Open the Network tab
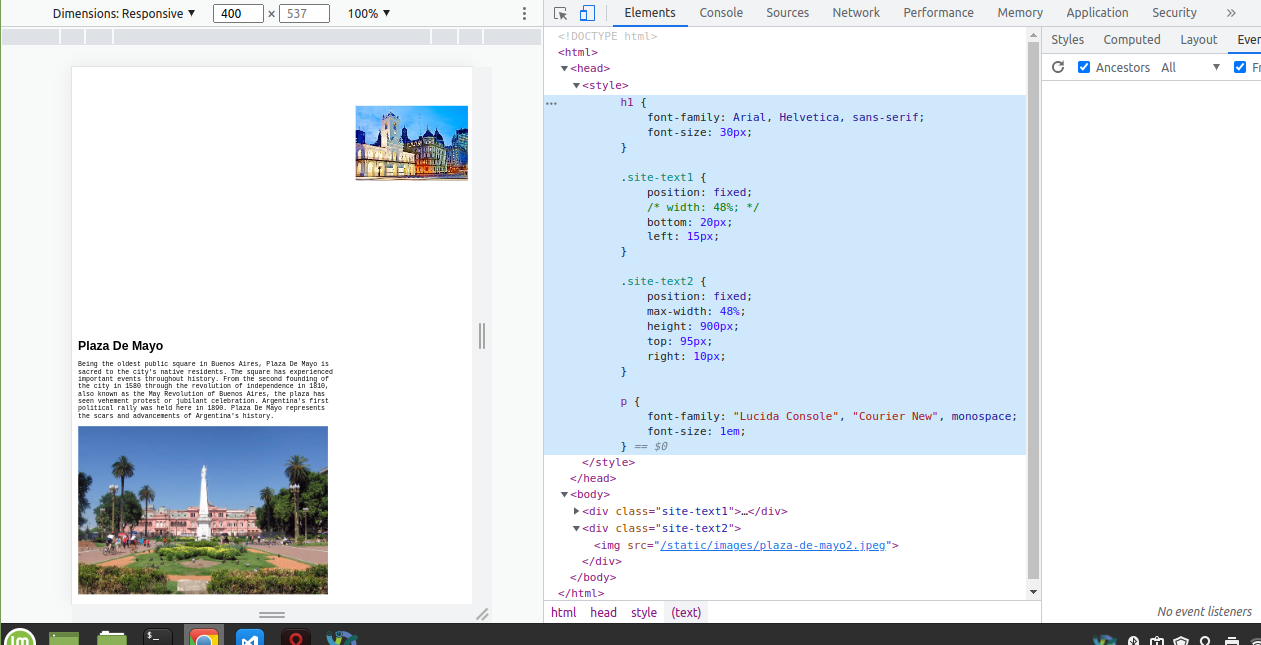This screenshot has height=645, width=1261. (x=856, y=13)
